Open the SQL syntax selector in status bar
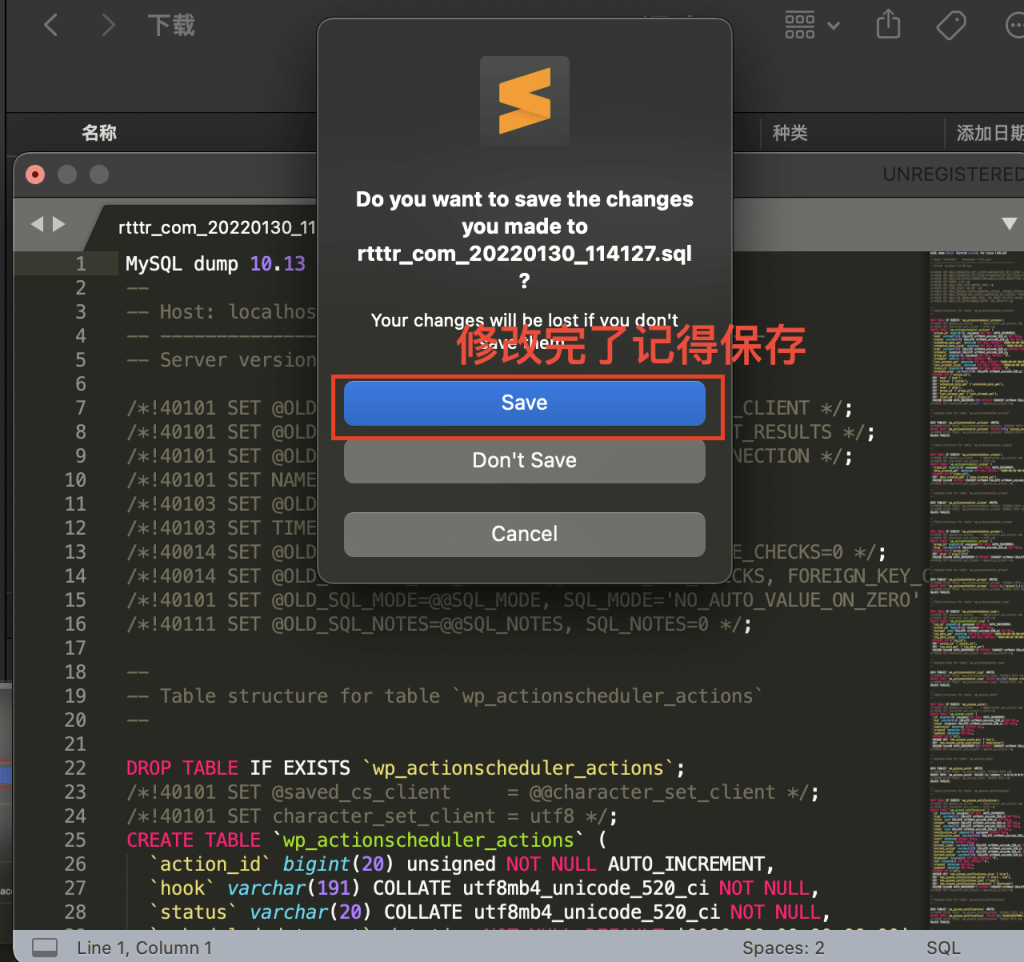1024x962 pixels. click(942, 947)
